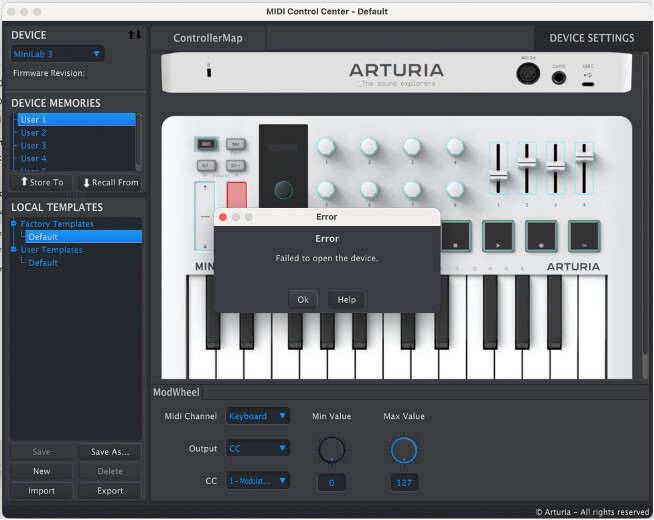Select knob 4 on the controller

(x=455, y=146)
